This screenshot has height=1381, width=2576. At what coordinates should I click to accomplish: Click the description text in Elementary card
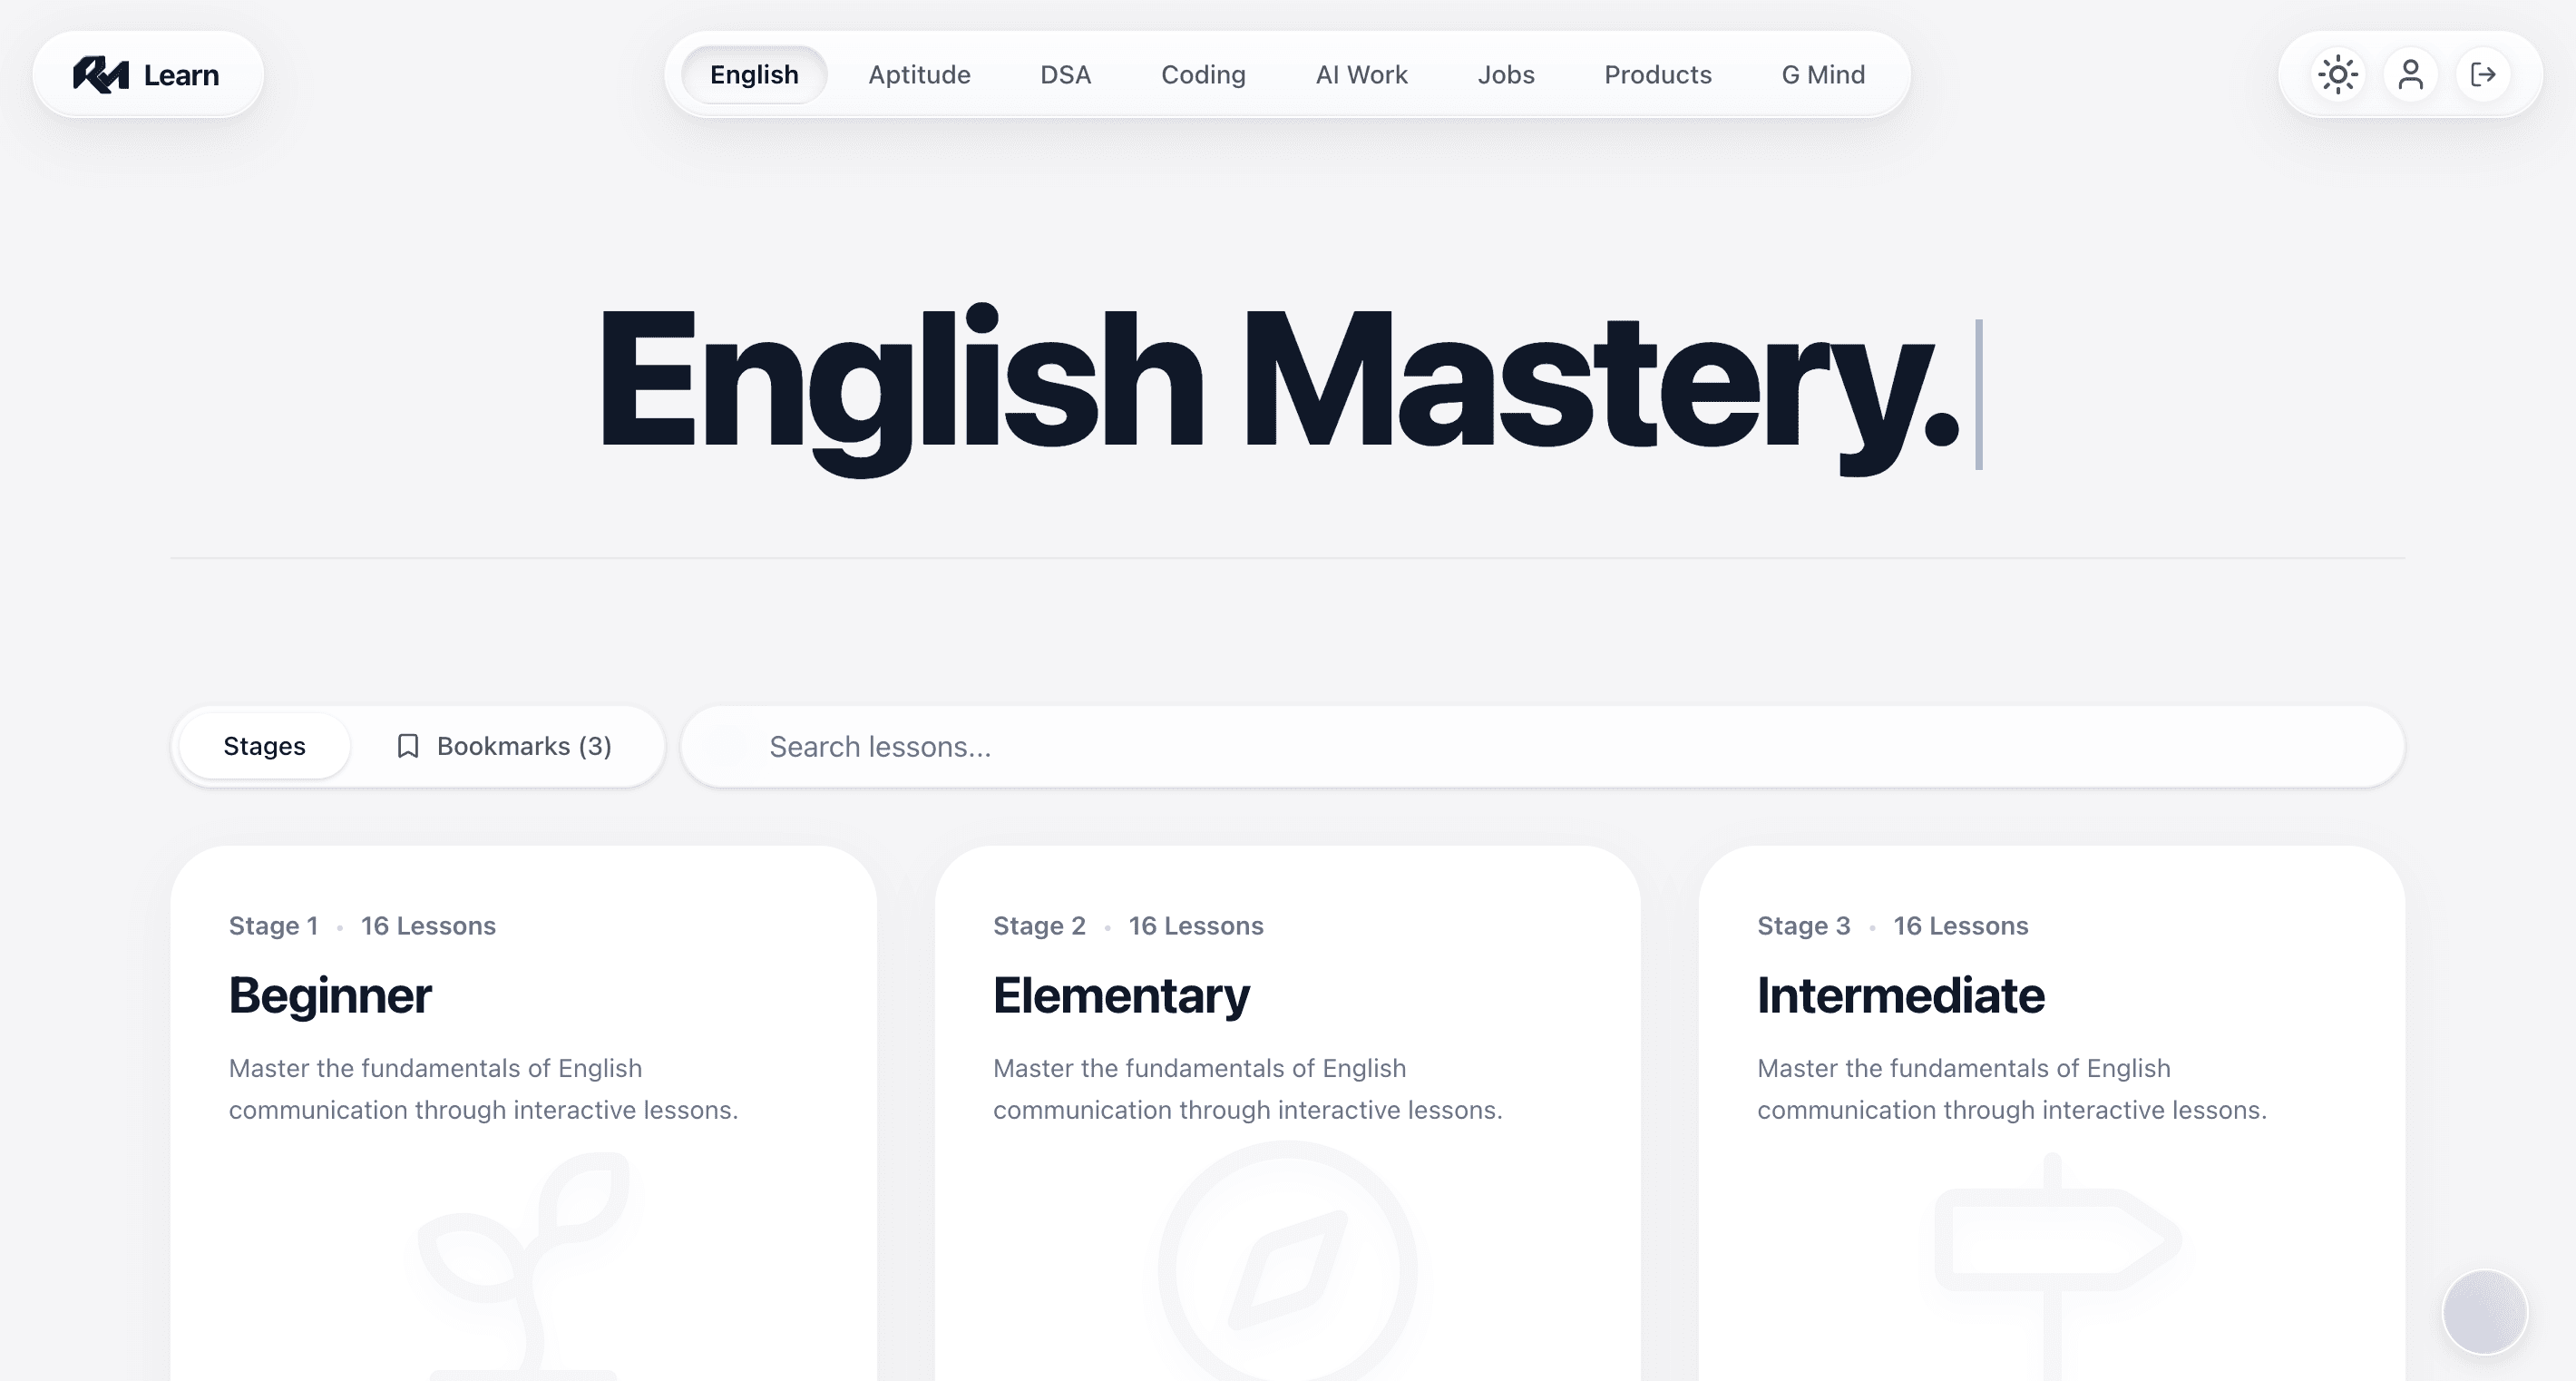(x=1247, y=1089)
